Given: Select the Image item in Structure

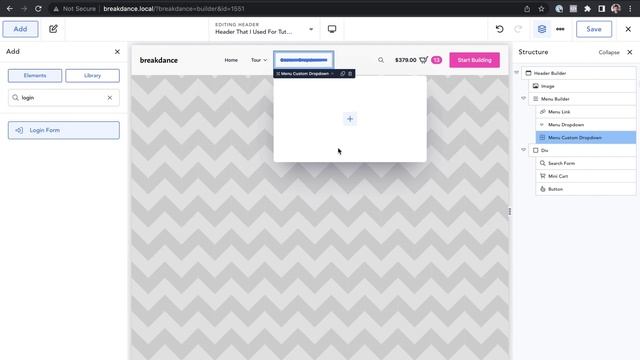Looking at the screenshot, I should tap(582, 86).
